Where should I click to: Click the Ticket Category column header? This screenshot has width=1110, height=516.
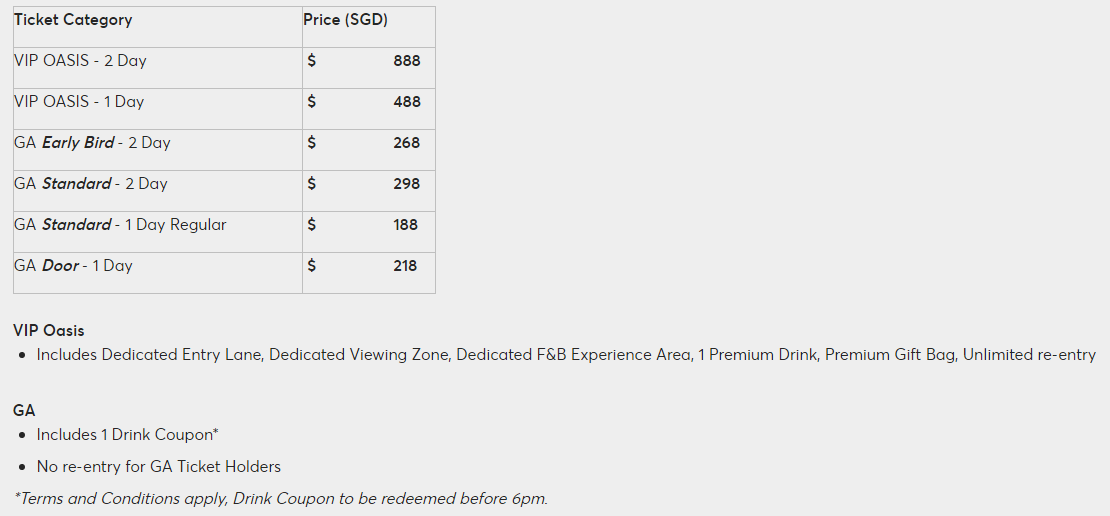[73, 20]
